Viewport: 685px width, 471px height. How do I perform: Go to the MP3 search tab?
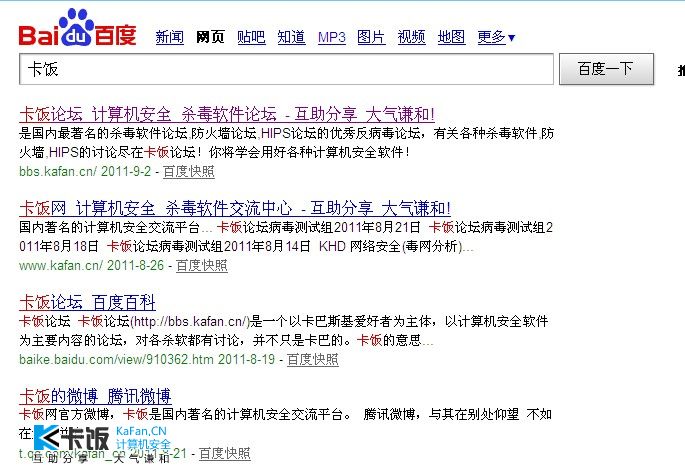[x=332, y=38]
